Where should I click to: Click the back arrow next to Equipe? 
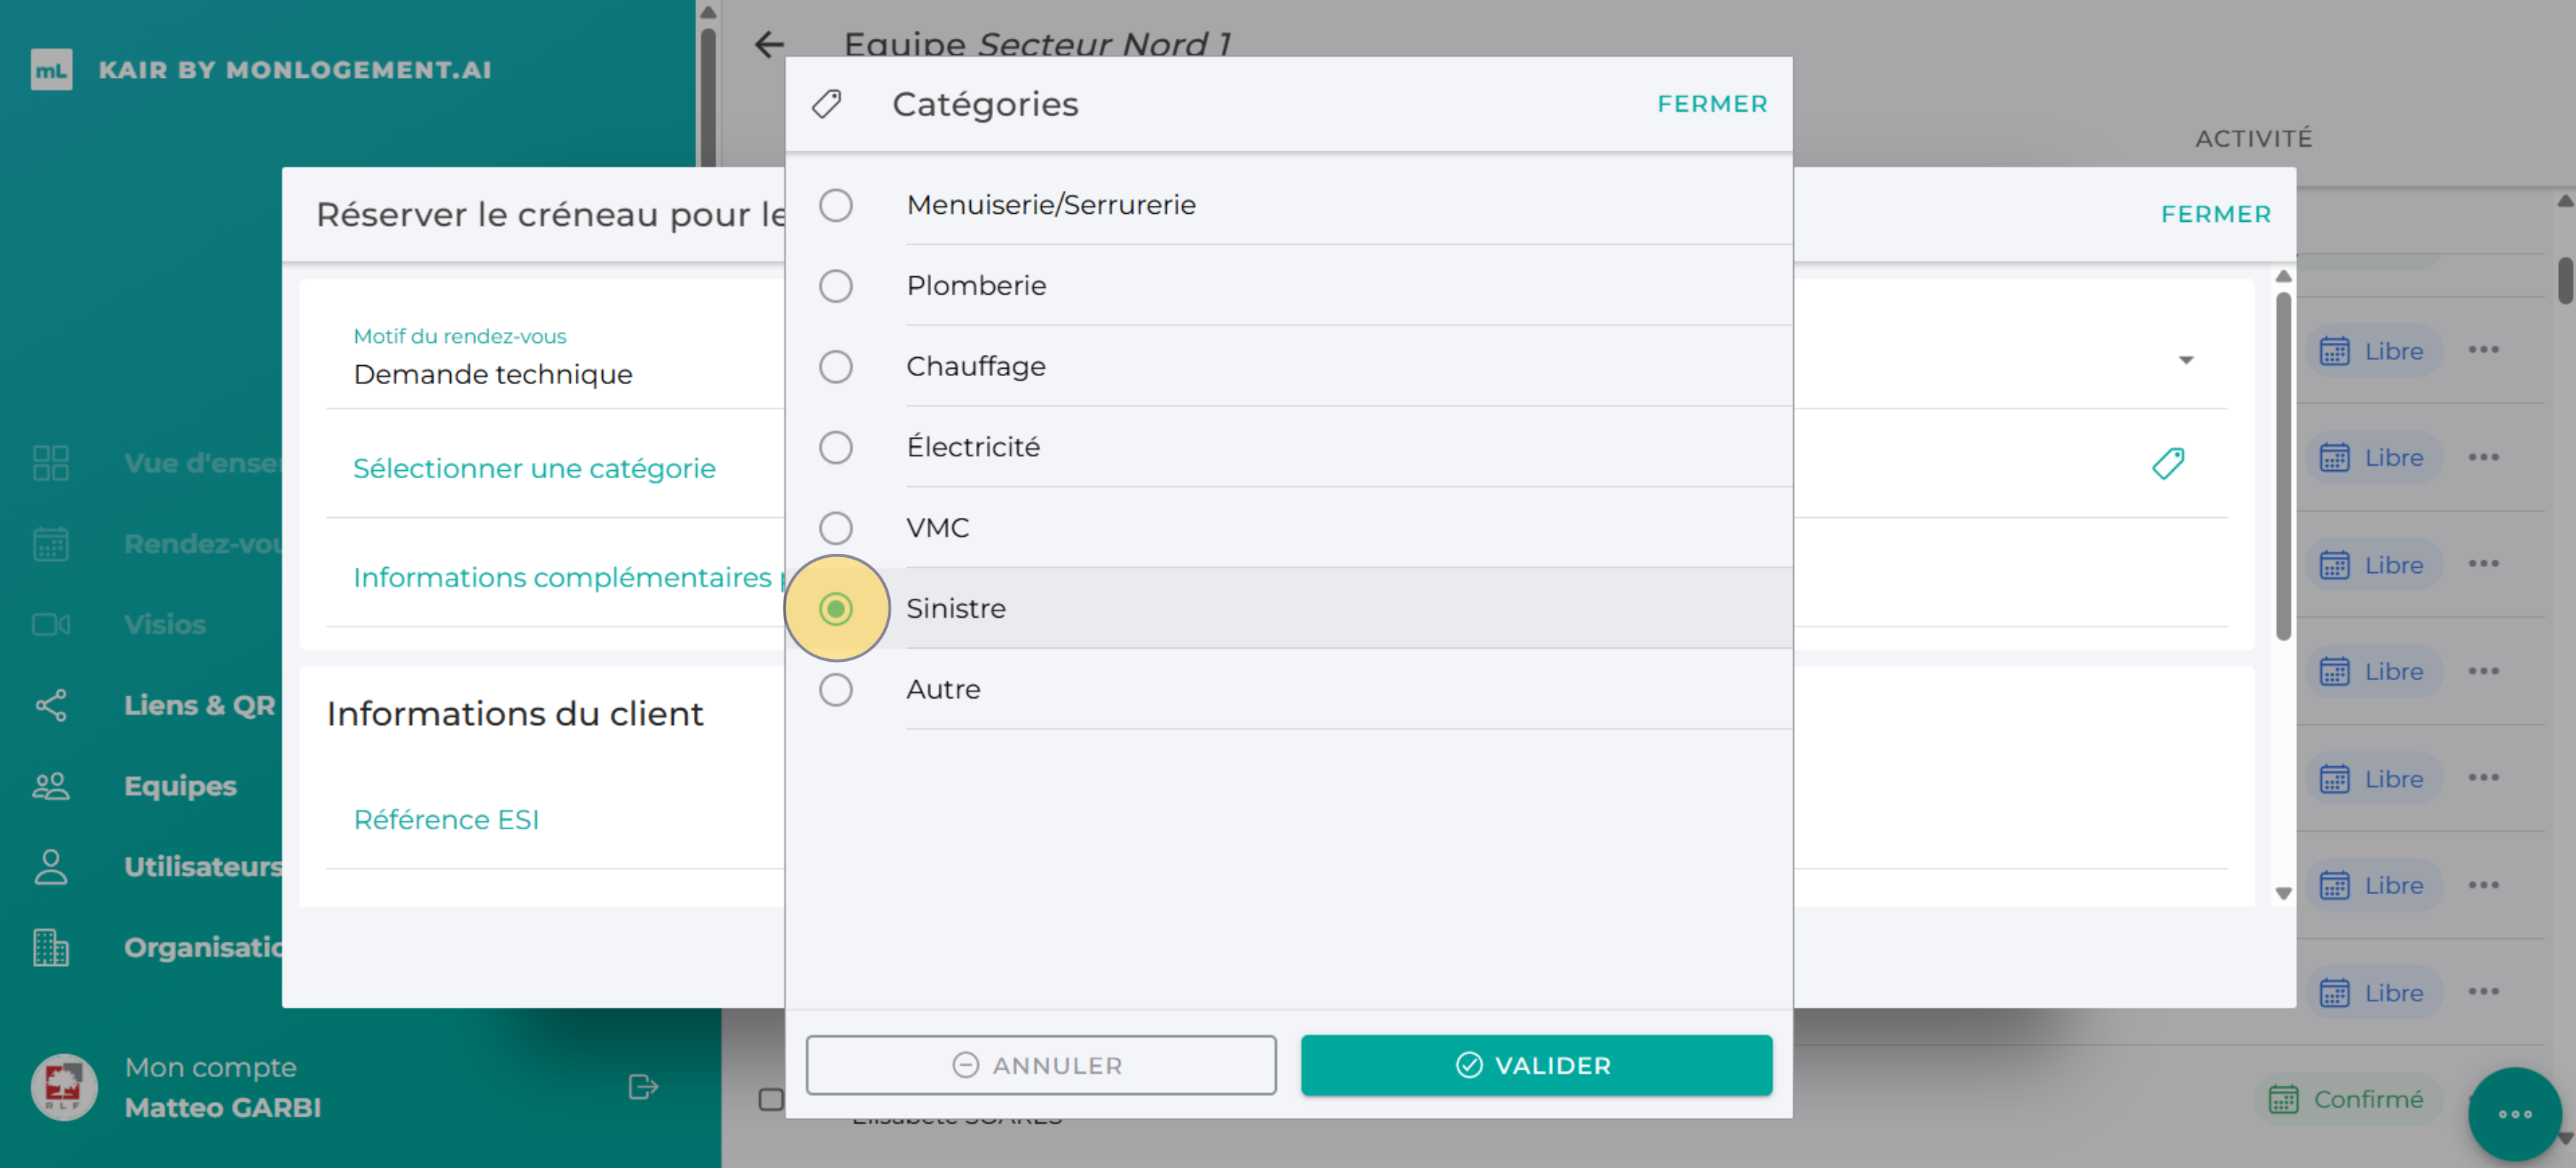click(768, 44)
